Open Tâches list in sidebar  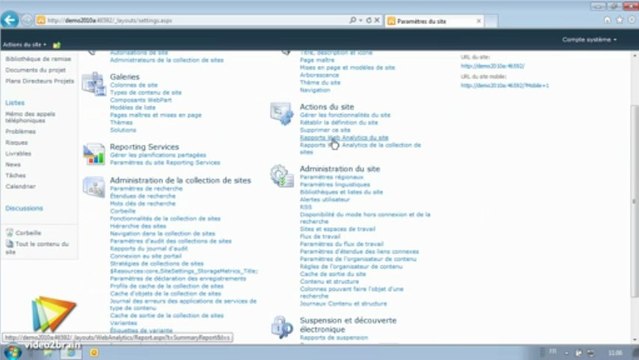(15, 175)
